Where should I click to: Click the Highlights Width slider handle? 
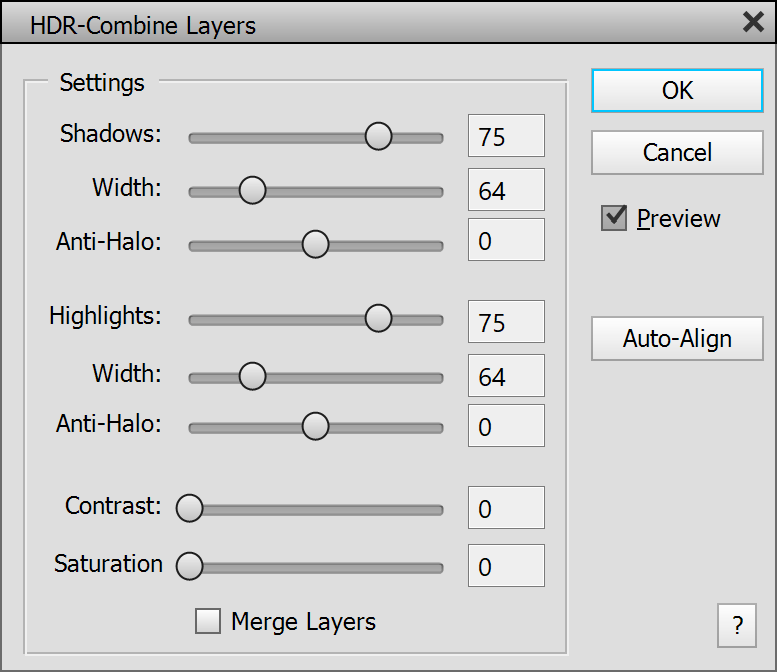252,376
